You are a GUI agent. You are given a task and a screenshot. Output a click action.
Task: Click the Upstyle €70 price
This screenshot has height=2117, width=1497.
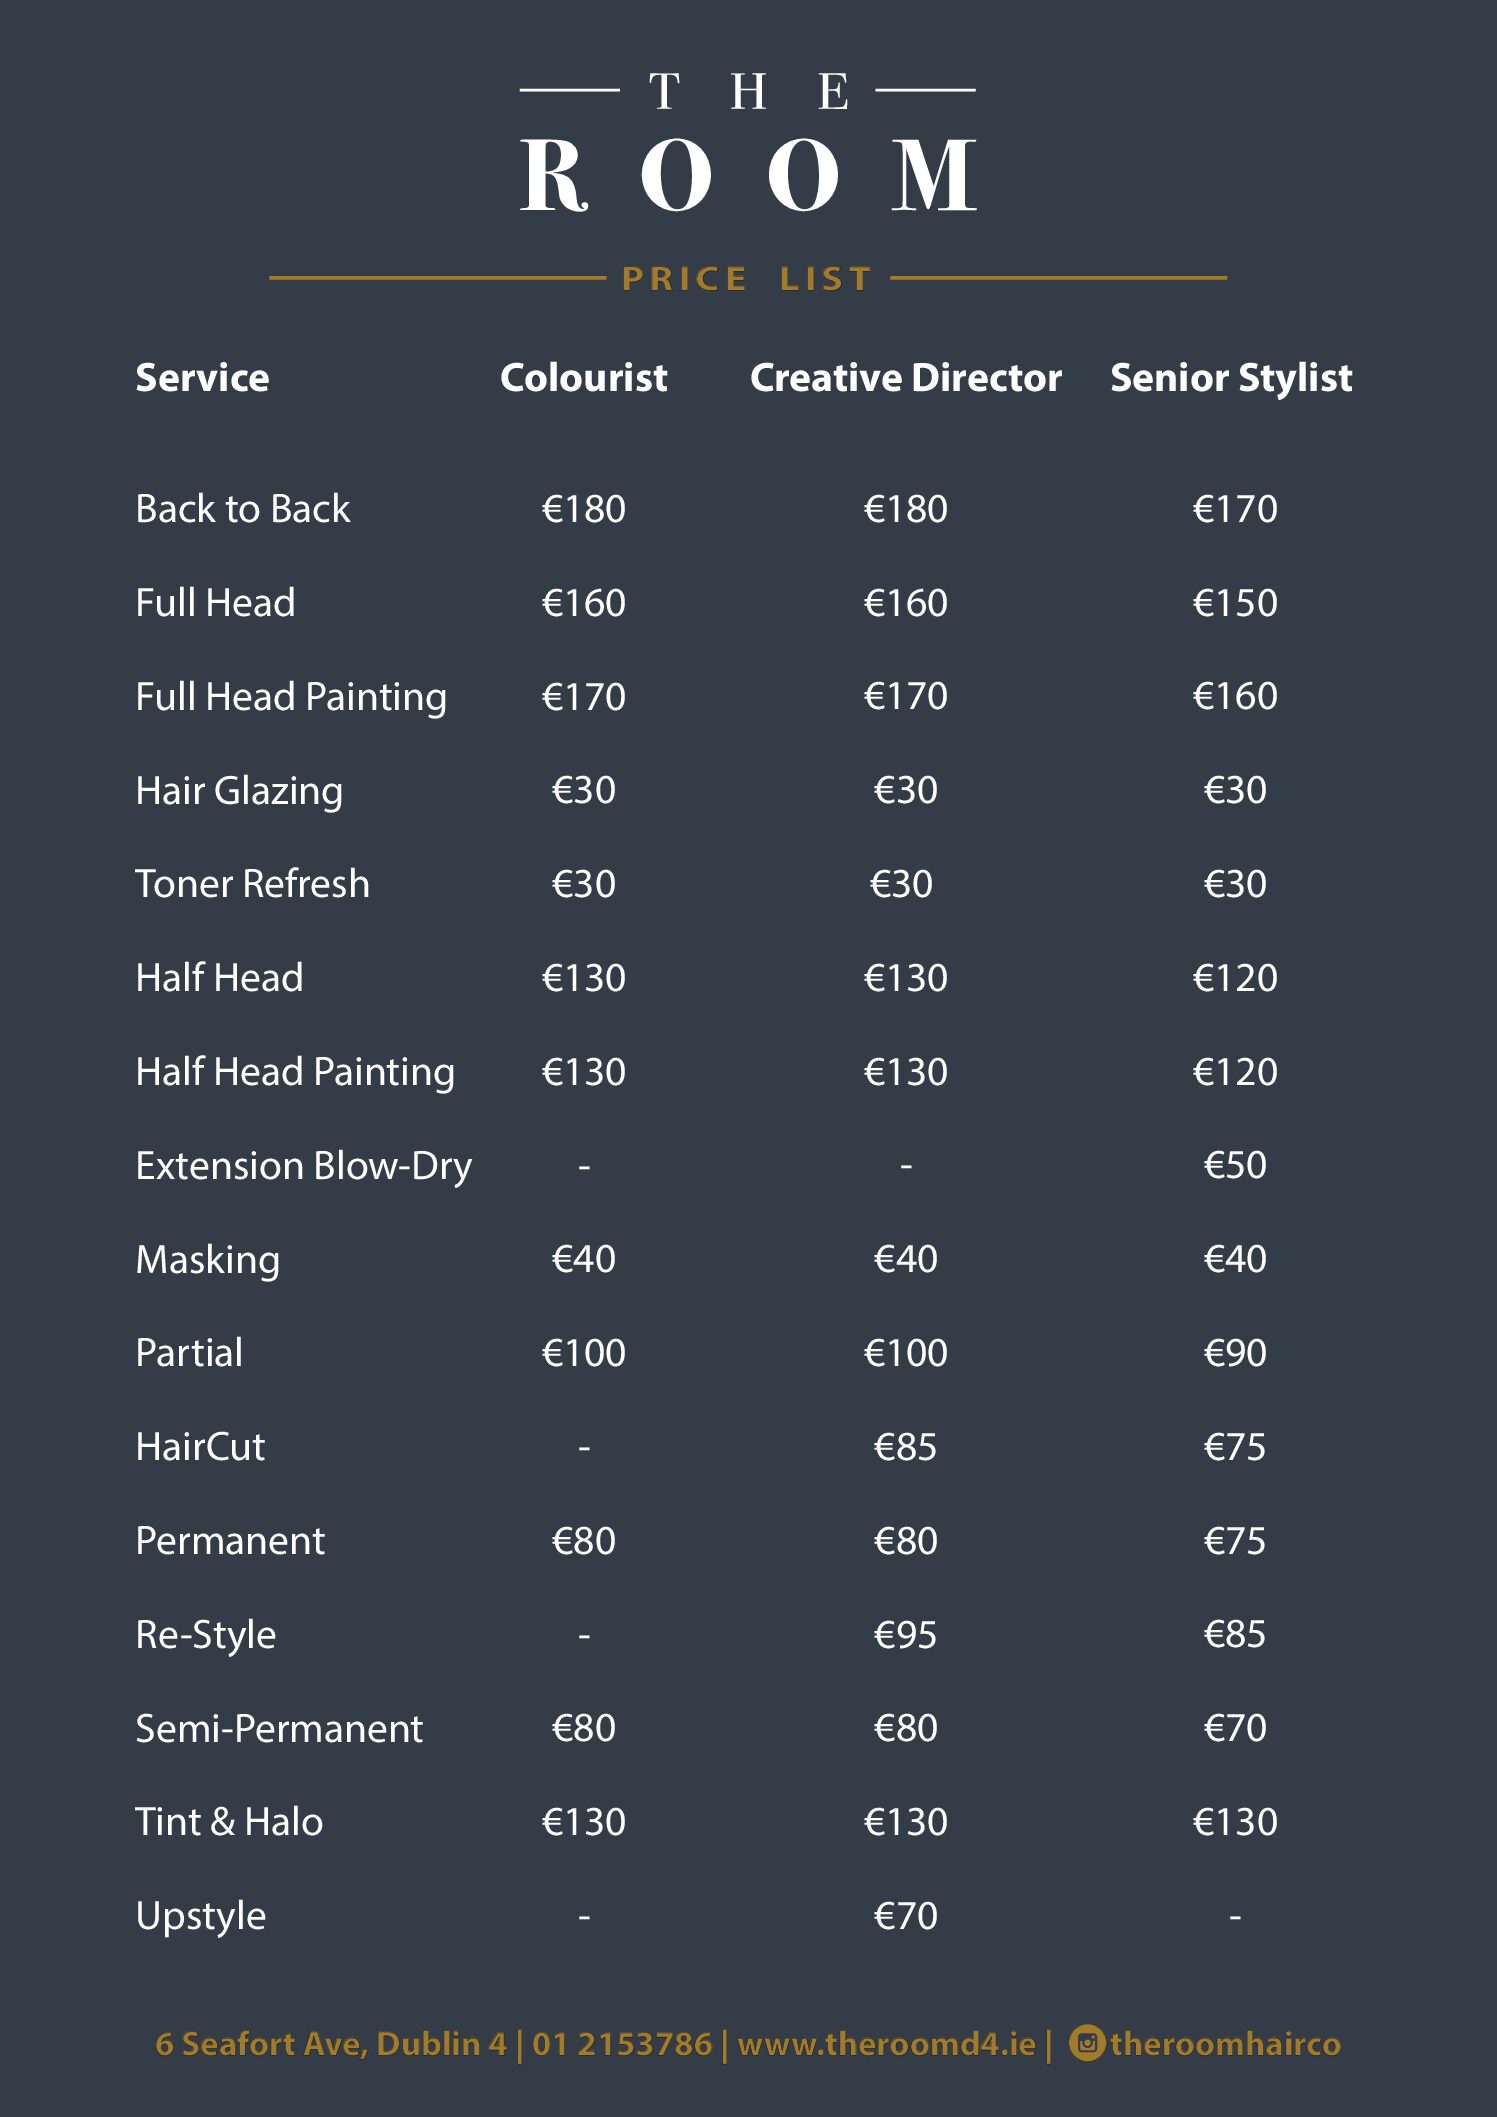905,1916
